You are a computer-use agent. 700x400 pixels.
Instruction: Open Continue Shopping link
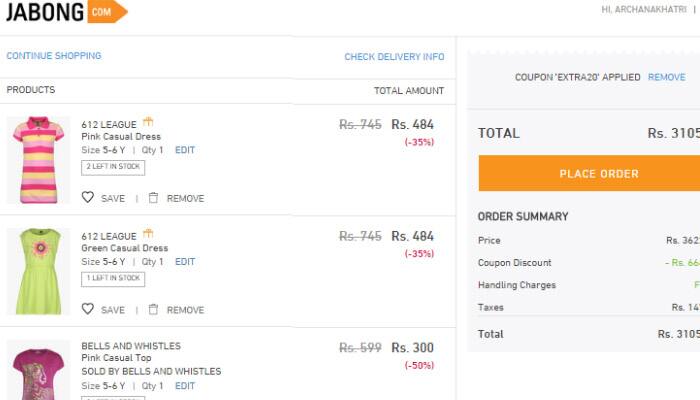tap(54, 56)
